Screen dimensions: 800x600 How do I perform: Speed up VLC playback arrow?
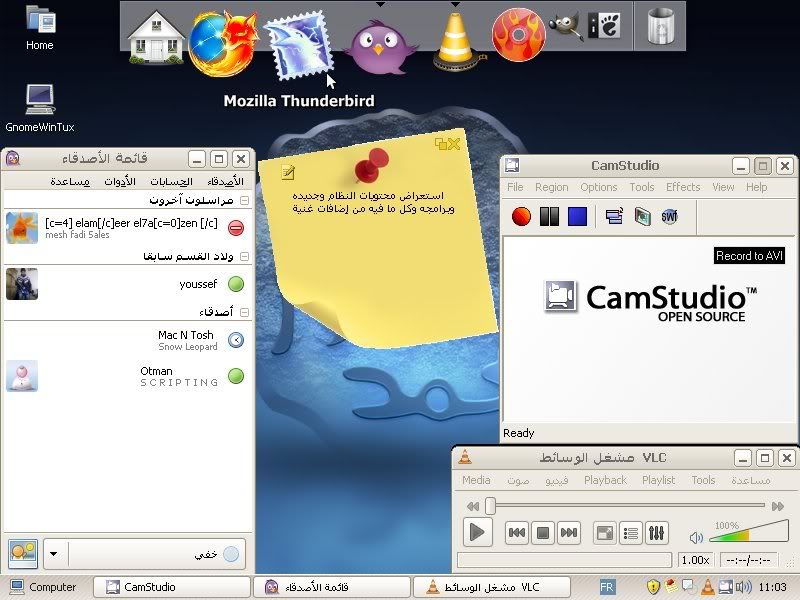778,506
